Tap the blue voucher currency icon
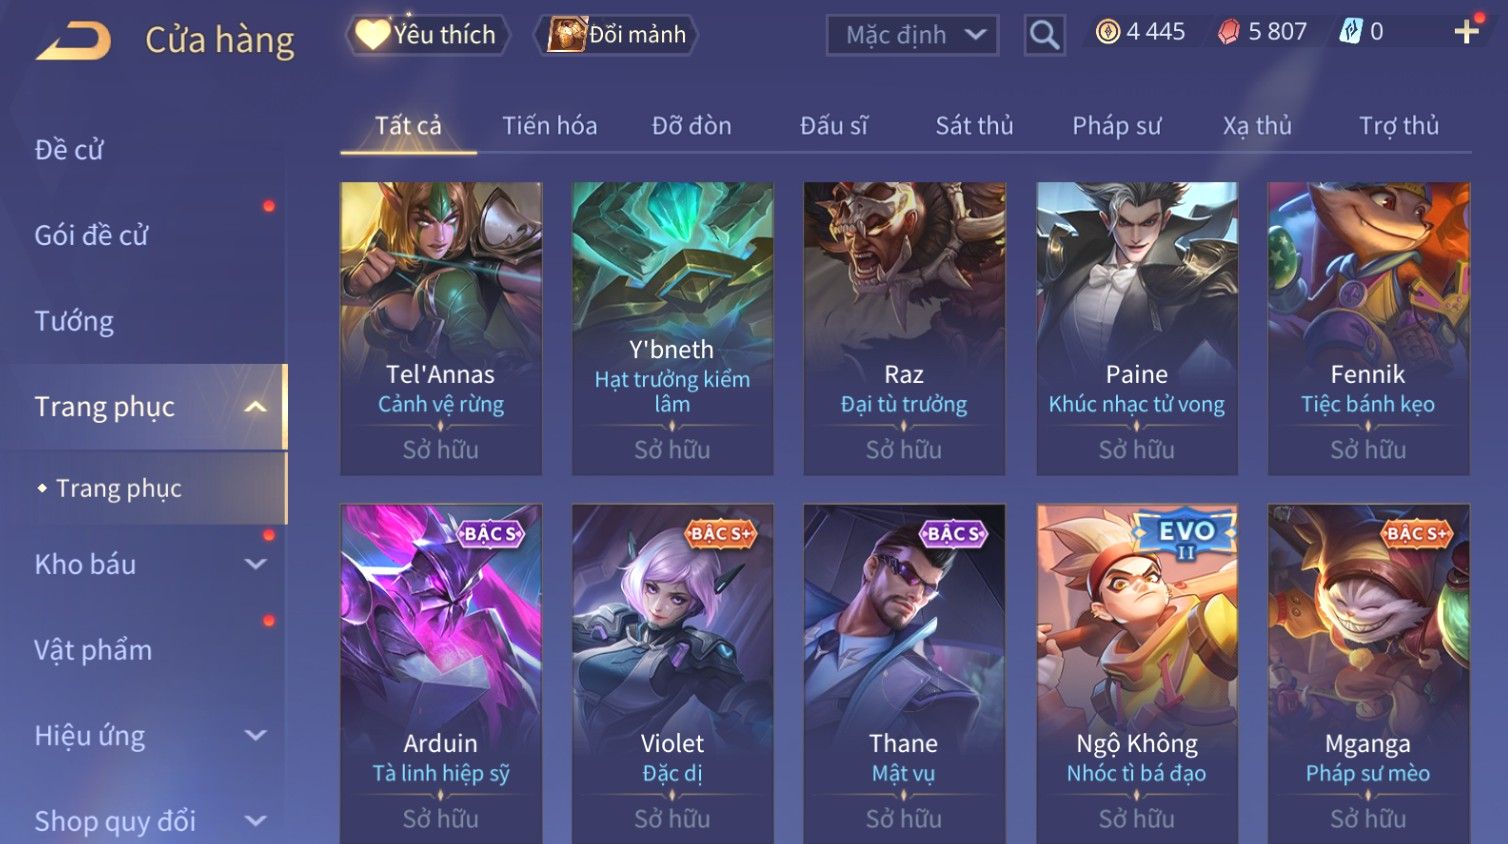This screenshot has width=1508, height=844. [x=1350, y=32]
